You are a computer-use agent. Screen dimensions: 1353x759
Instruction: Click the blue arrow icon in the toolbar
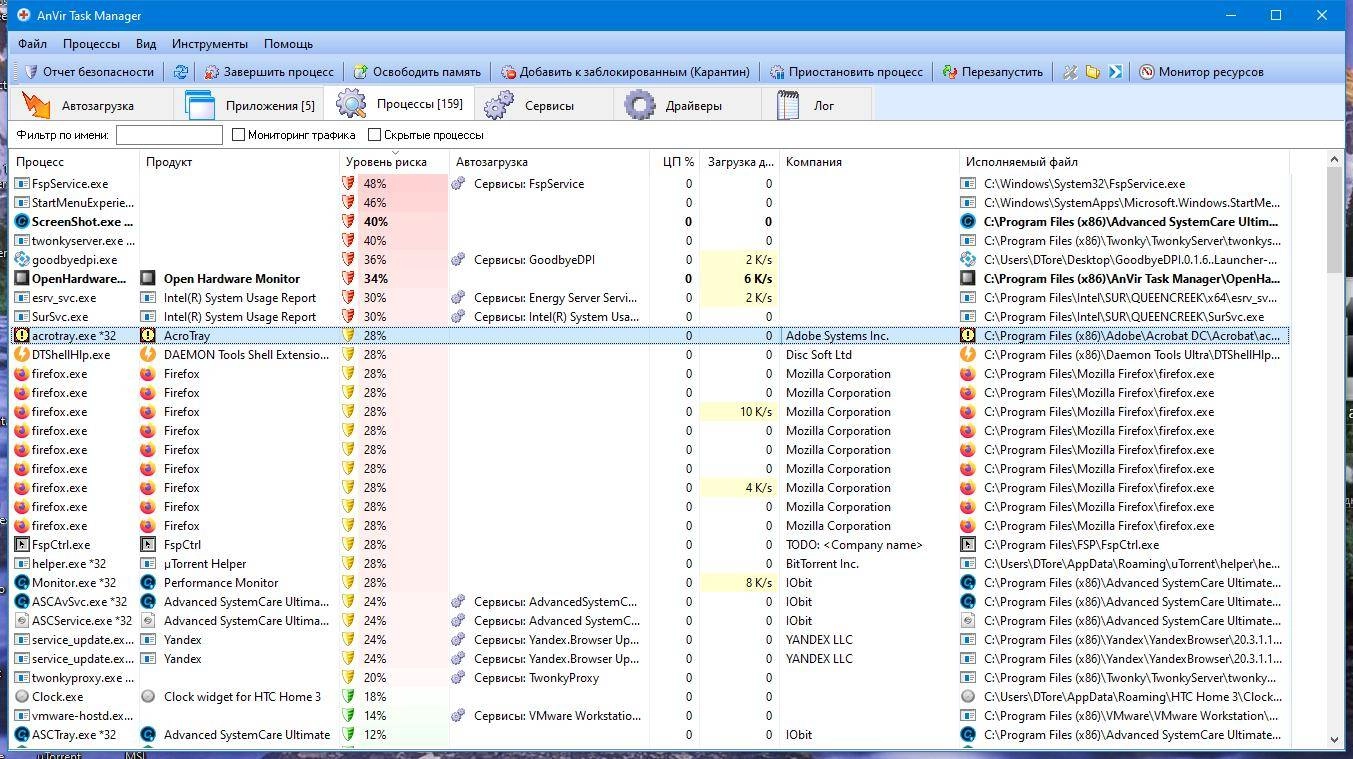point(1115,72)
